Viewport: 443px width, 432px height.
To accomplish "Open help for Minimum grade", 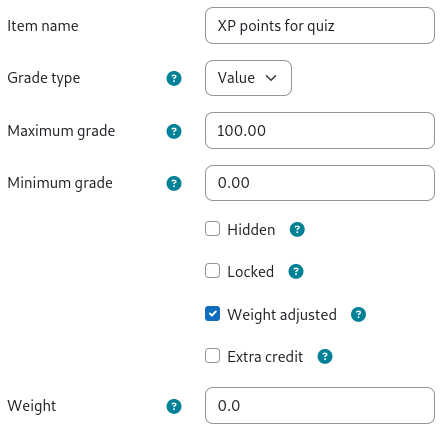I will (x=174, y=184).
